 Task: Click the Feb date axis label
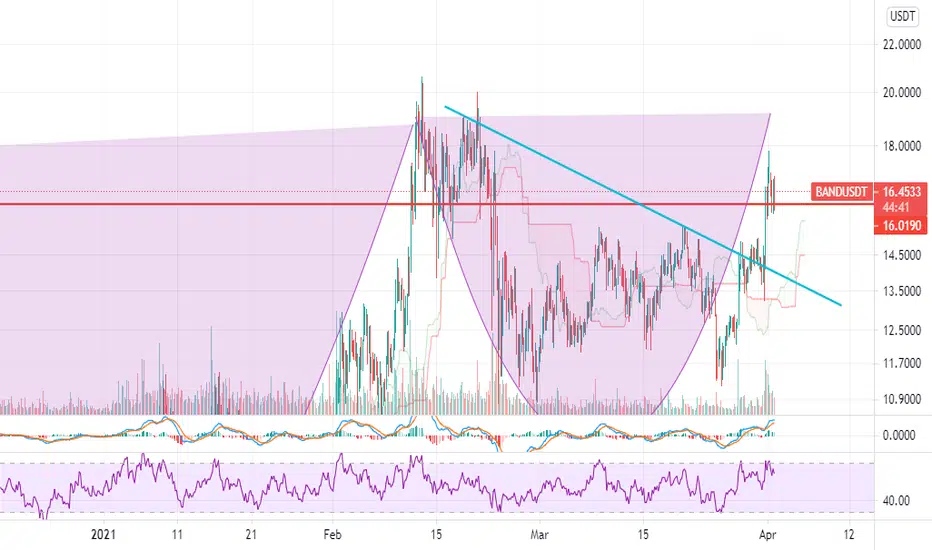332,534
